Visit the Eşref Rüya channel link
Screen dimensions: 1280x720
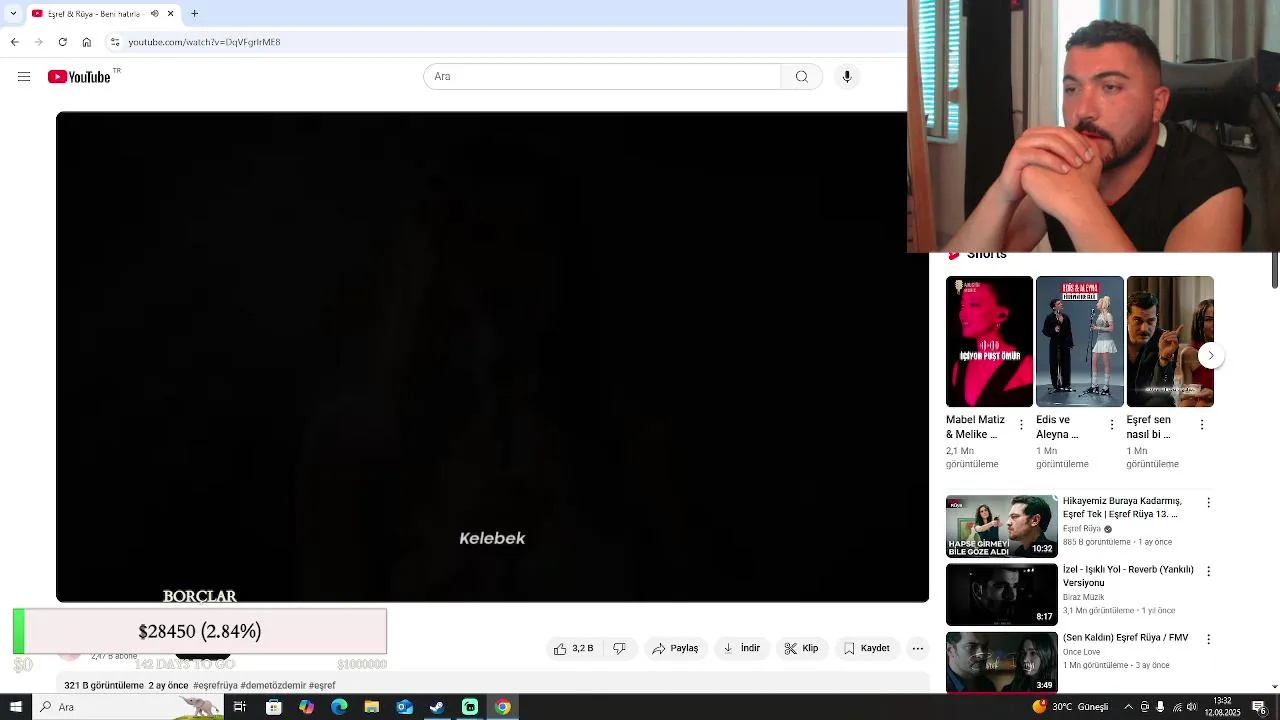1082,528
